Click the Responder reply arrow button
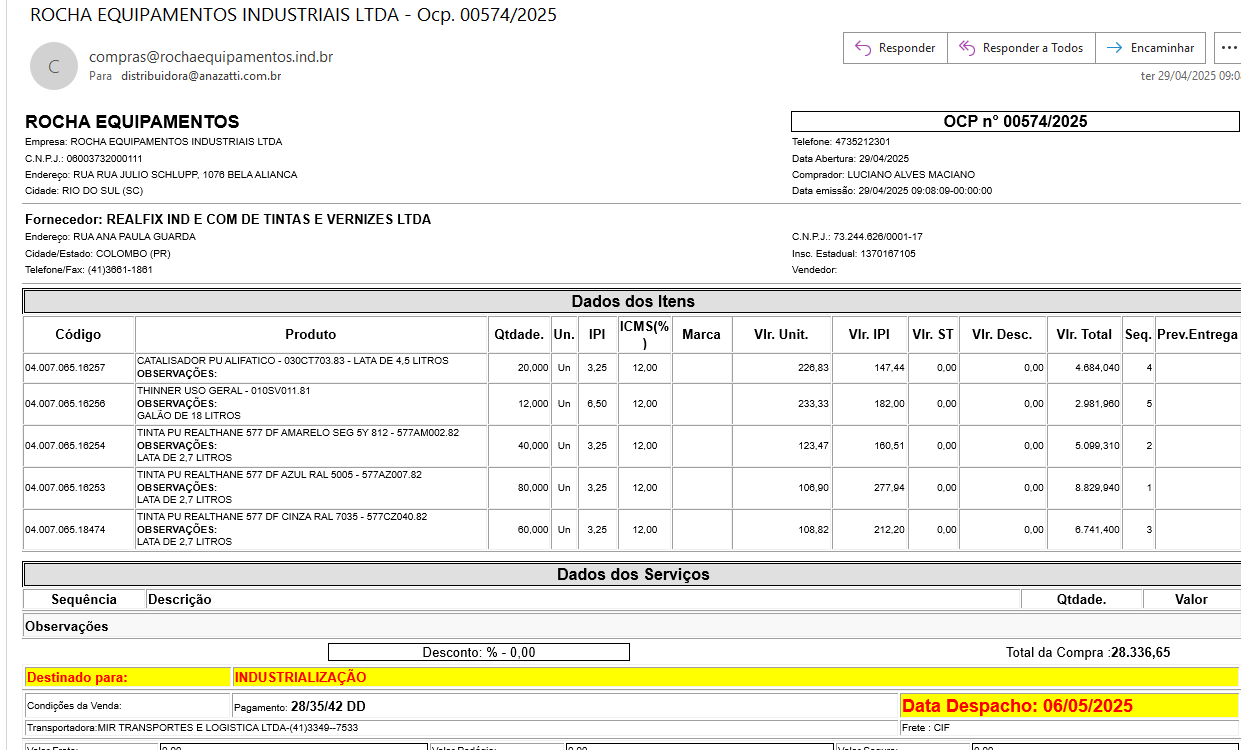Image resolution: width=1241 pixels, height=750 pixels. [x=895, y=48]
